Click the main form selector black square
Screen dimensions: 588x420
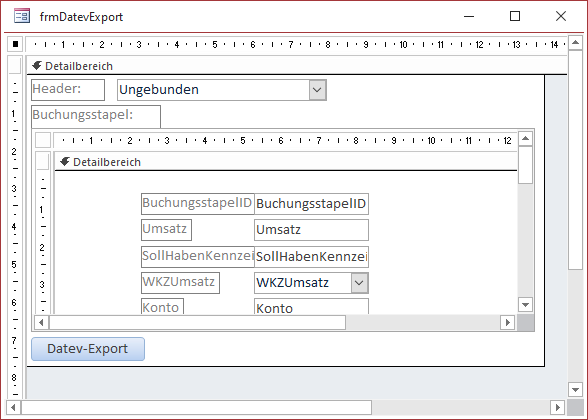tap(15, 44)
